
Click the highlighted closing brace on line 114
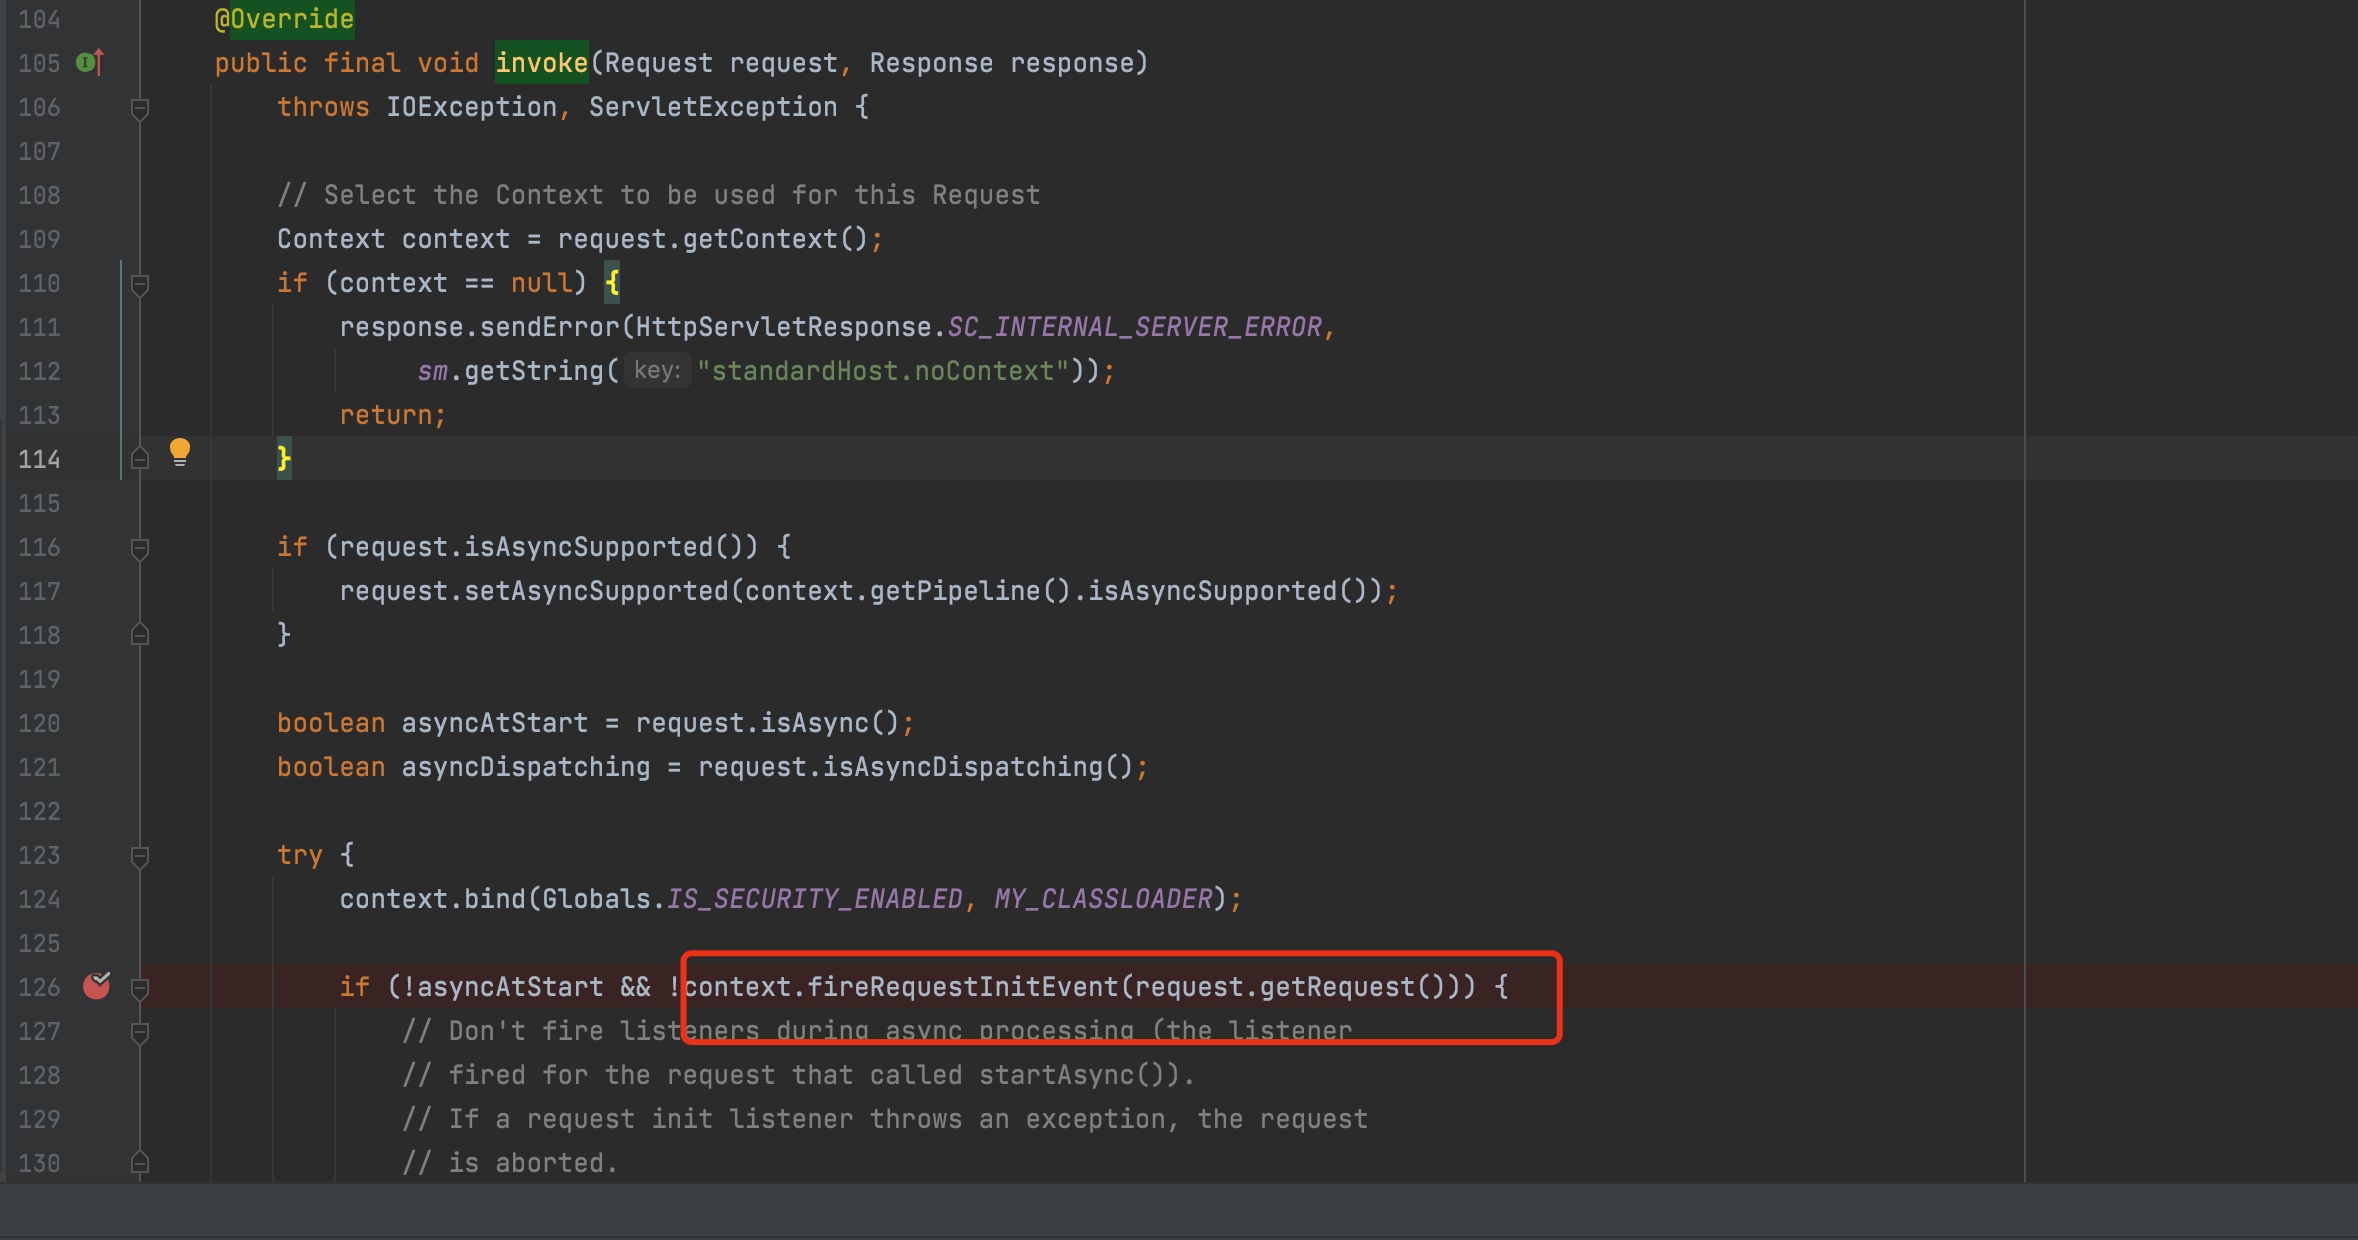tap(284, 459)
